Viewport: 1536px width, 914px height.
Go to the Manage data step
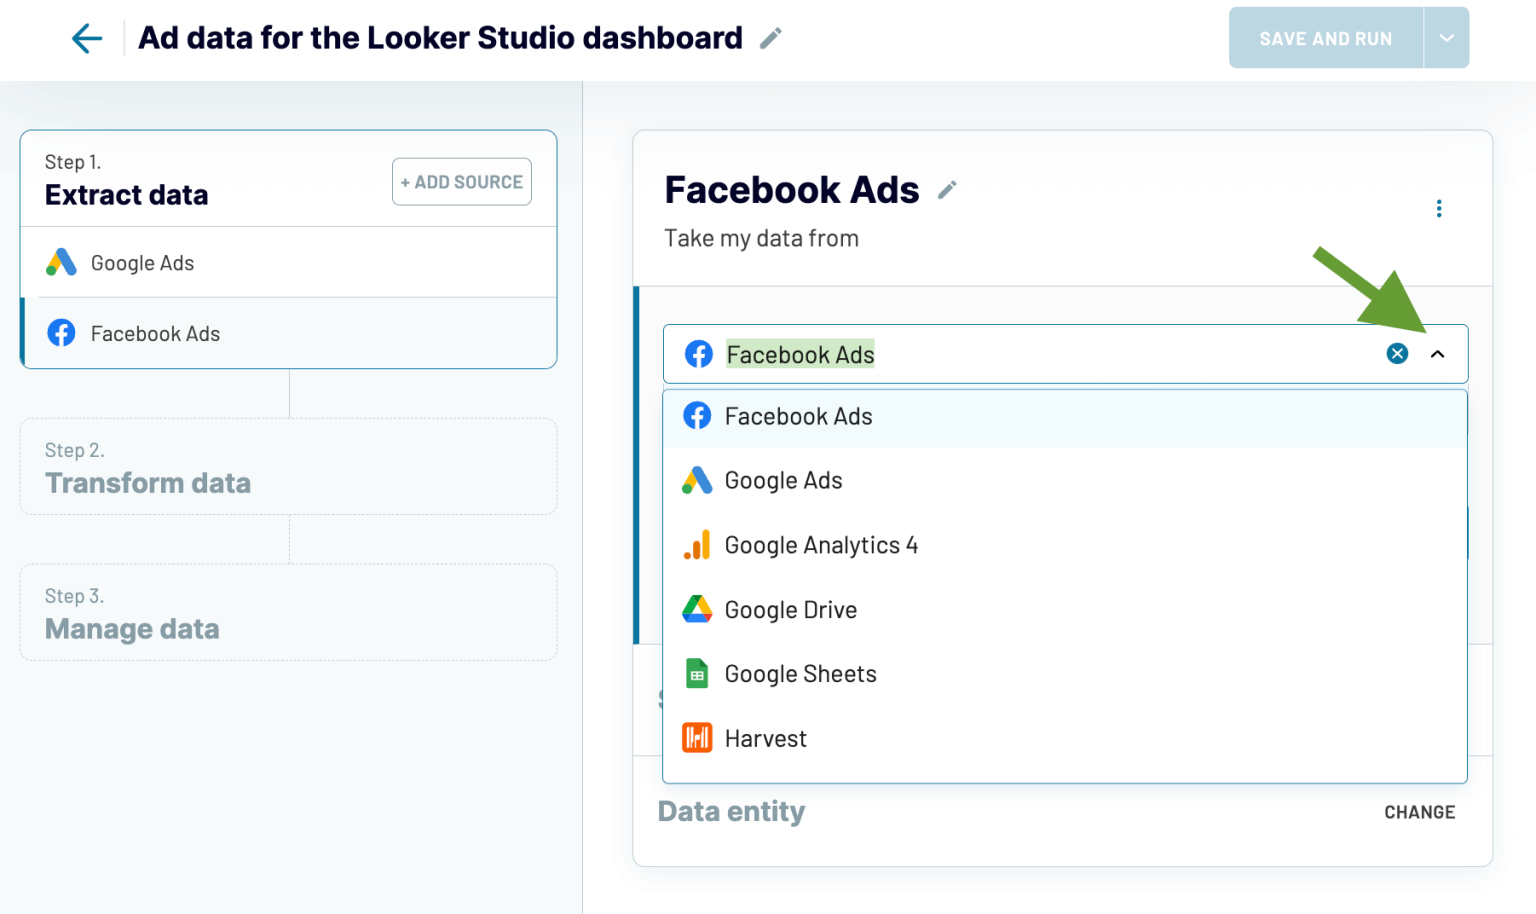[x=133, y=629]
